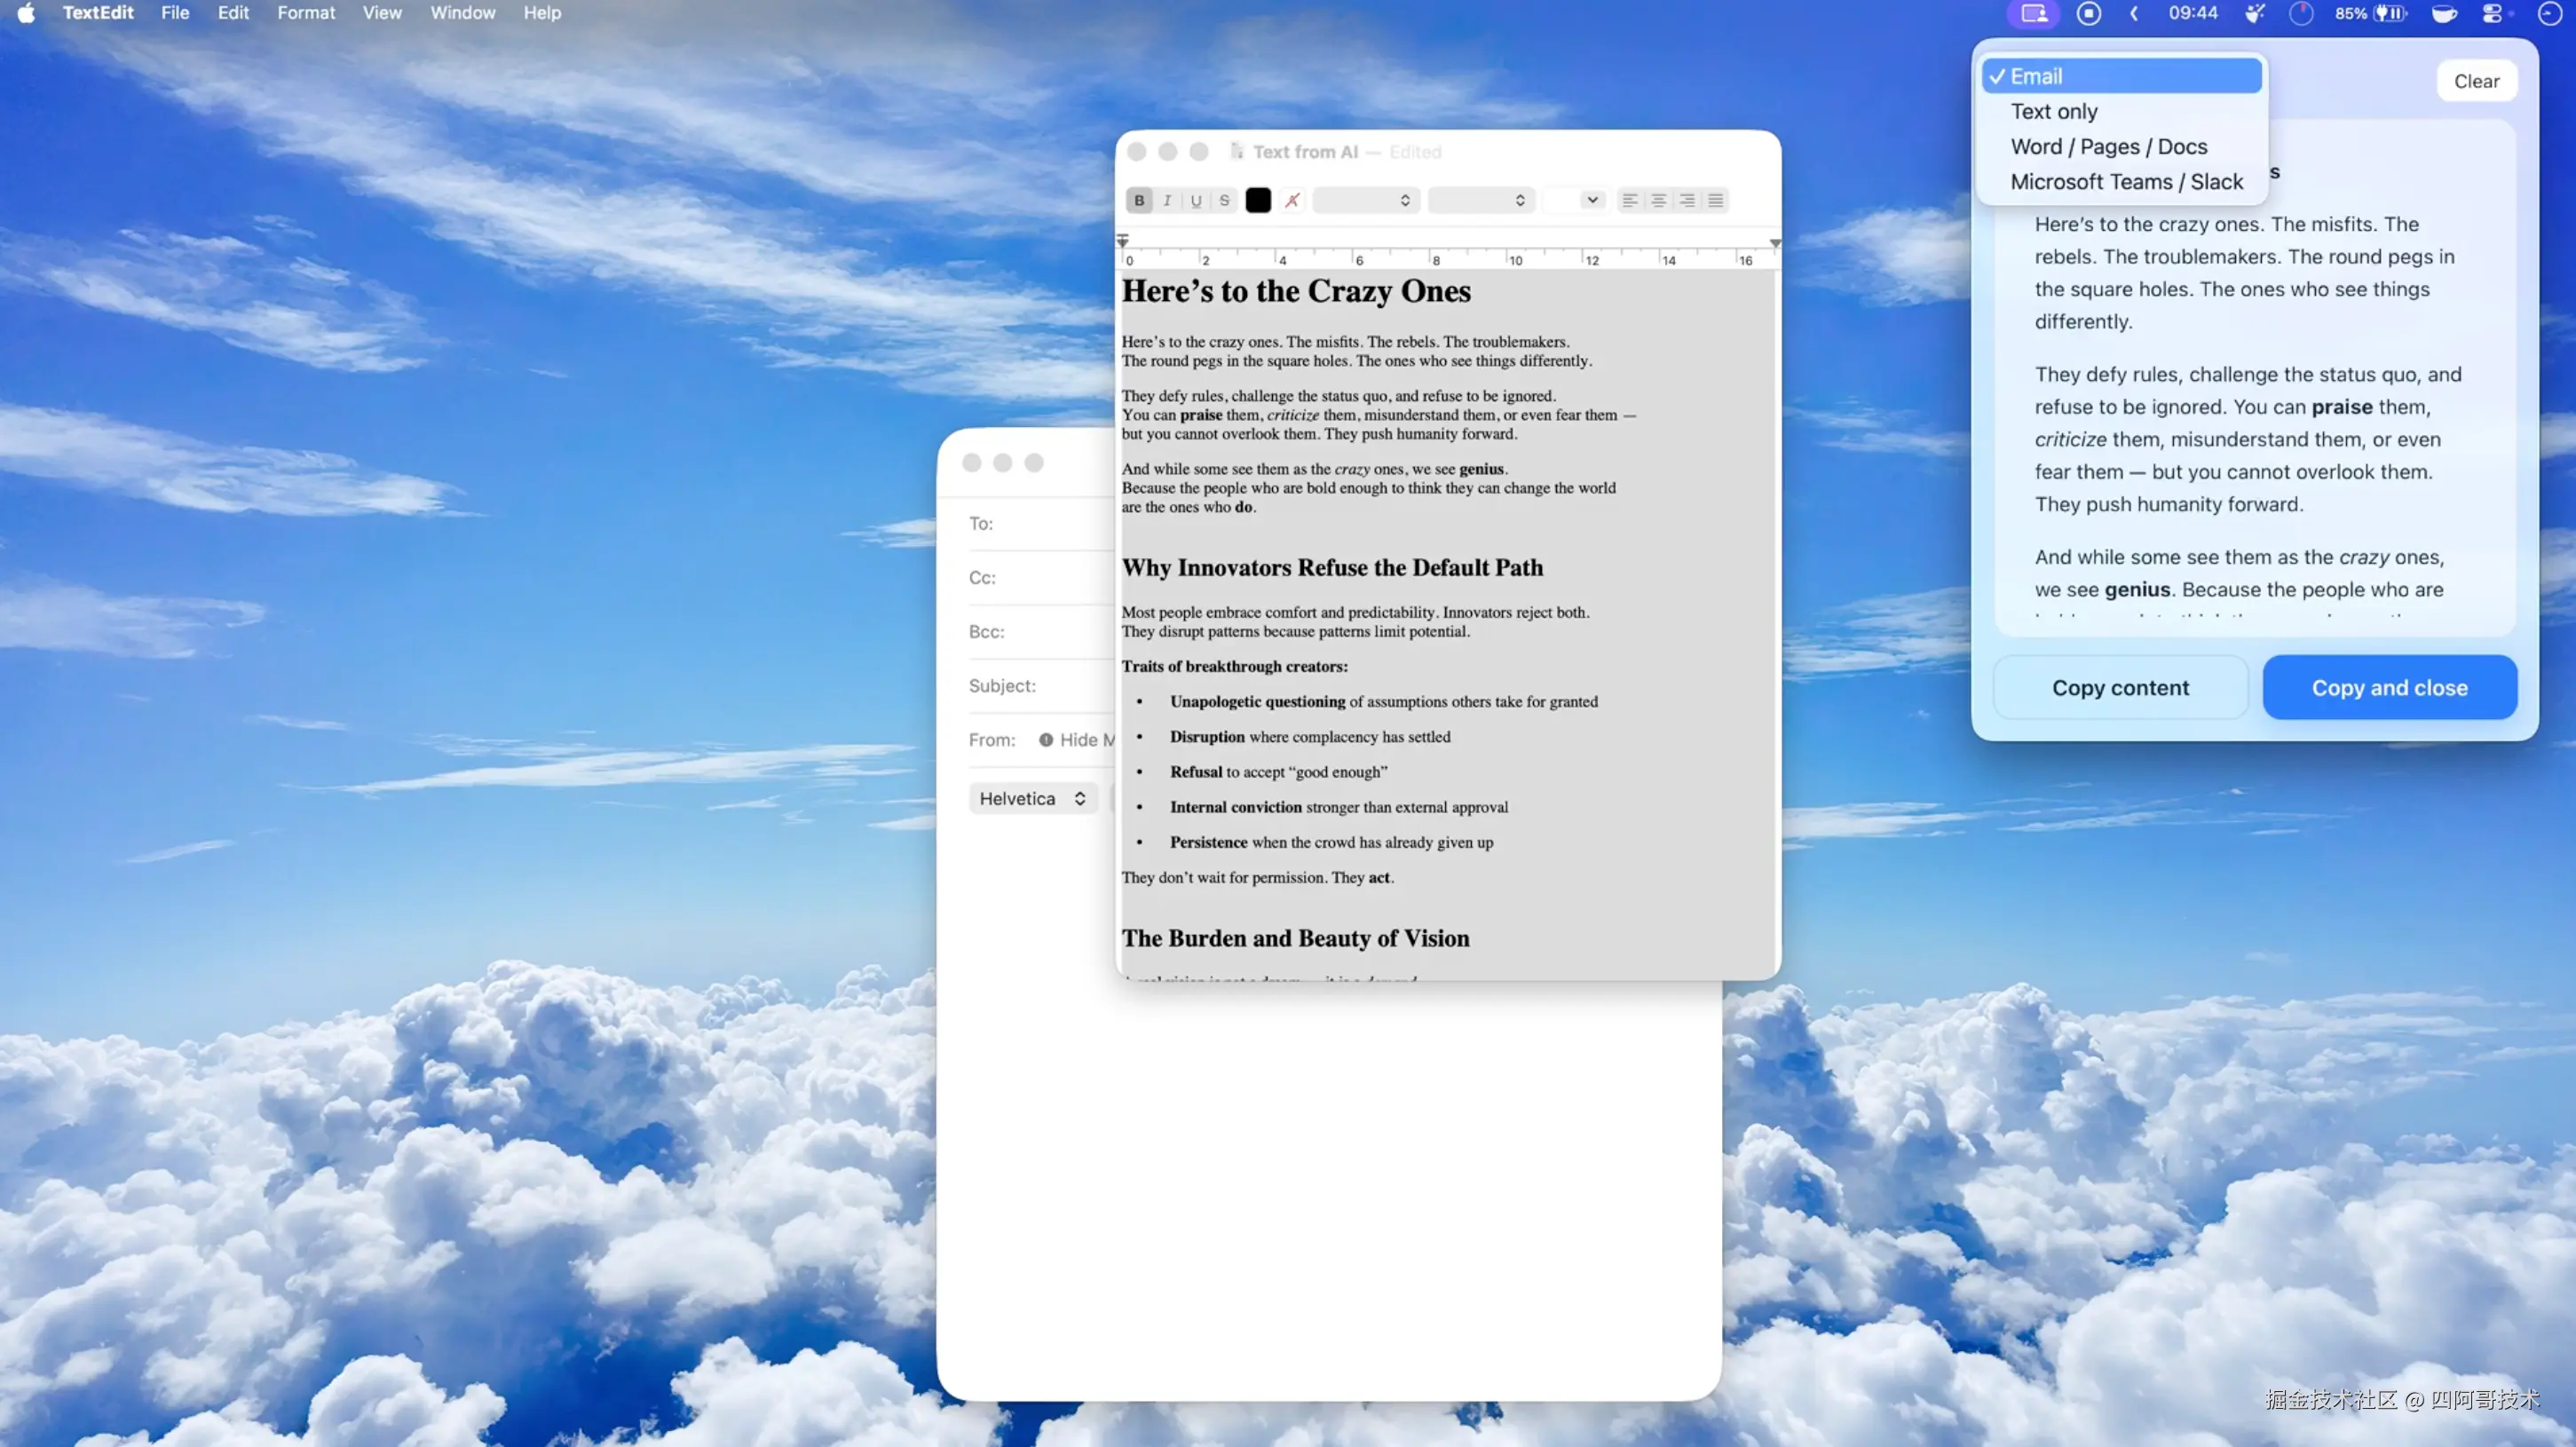
Task: Justify the text alignment
Action: click(1716, 200)
